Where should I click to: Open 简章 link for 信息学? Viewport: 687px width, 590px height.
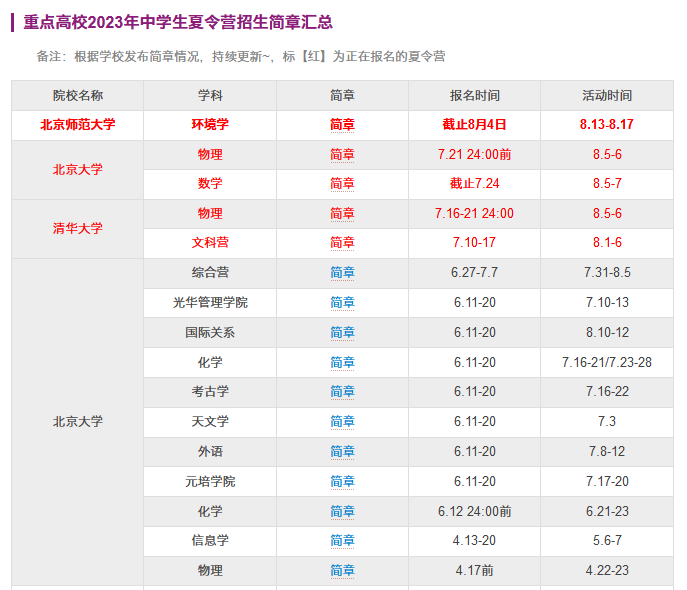342,541
